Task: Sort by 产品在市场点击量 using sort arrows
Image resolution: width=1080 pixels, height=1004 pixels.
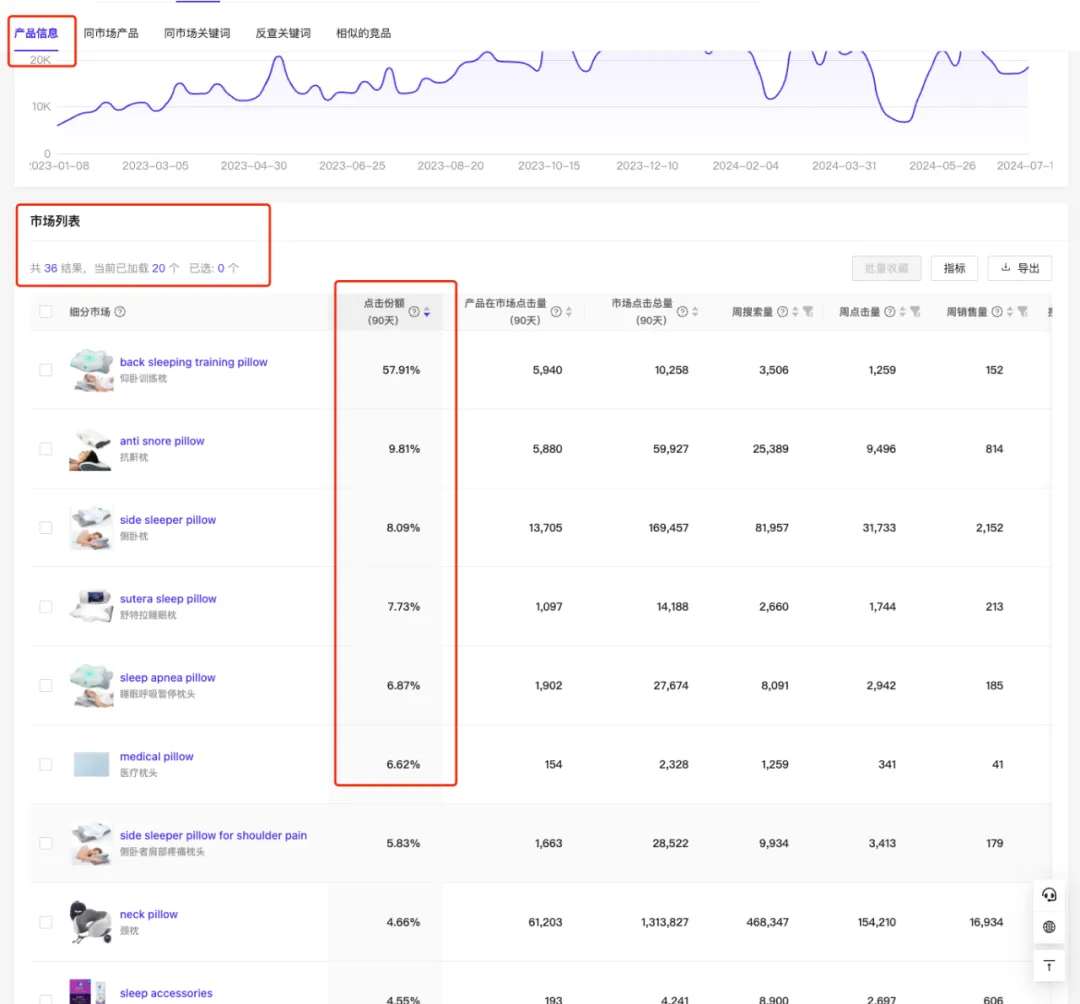Action: 569,312
